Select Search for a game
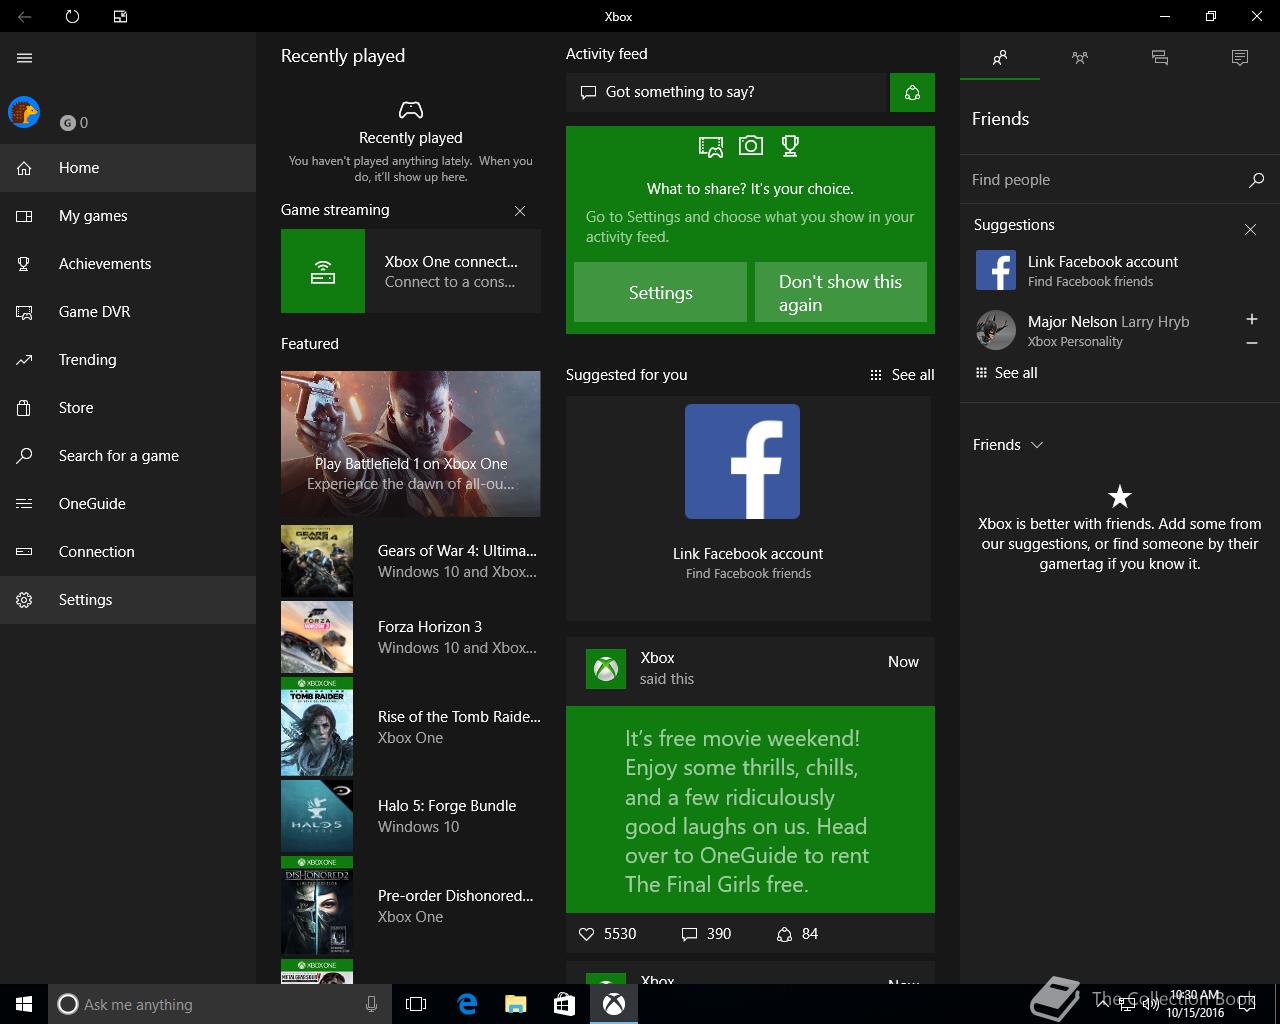Image resolution: width=1280 pixels, height=1024 pixels. click(128, 456)
